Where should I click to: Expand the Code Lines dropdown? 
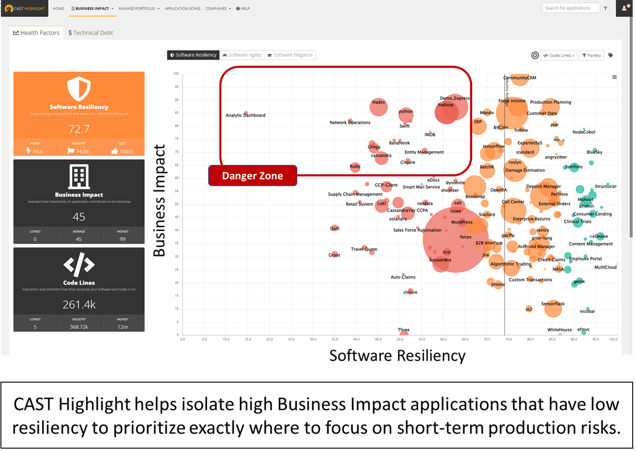point(559,56)
